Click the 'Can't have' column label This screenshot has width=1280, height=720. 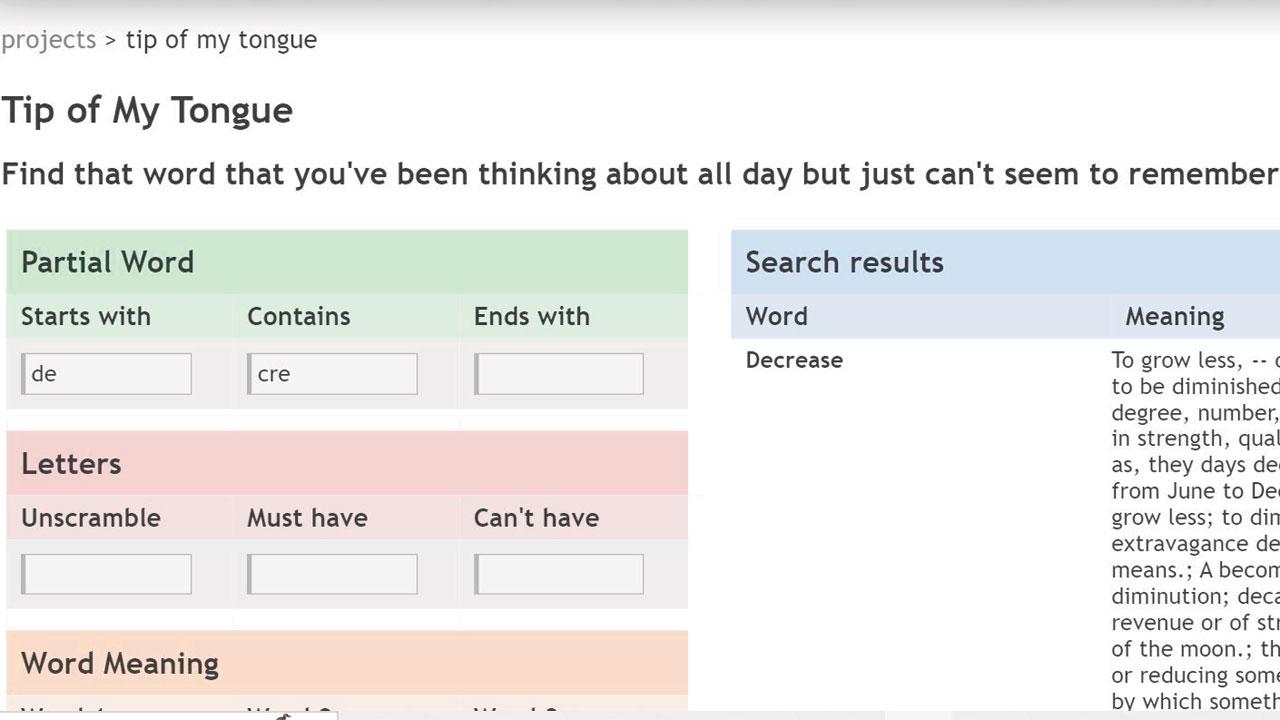click(x=536, y=517)
